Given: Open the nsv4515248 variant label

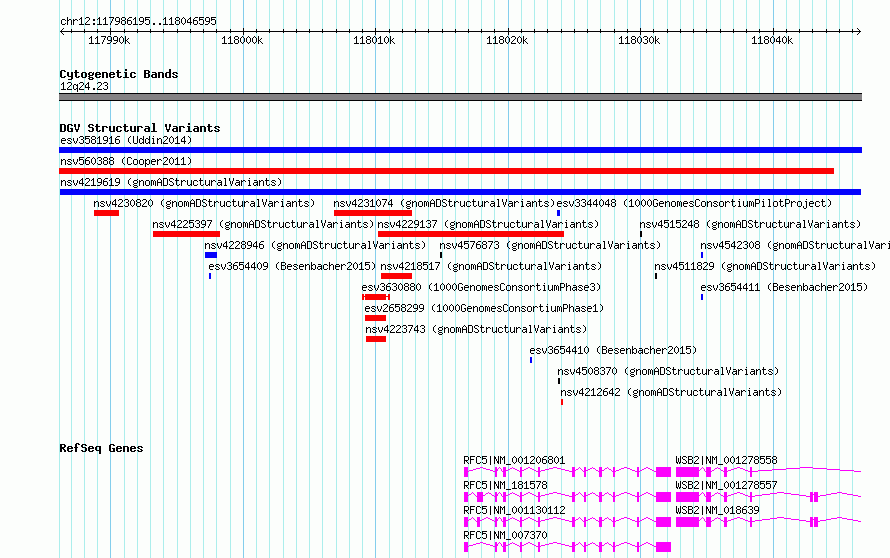Looking at the screenshot, I should click(750, 224).
